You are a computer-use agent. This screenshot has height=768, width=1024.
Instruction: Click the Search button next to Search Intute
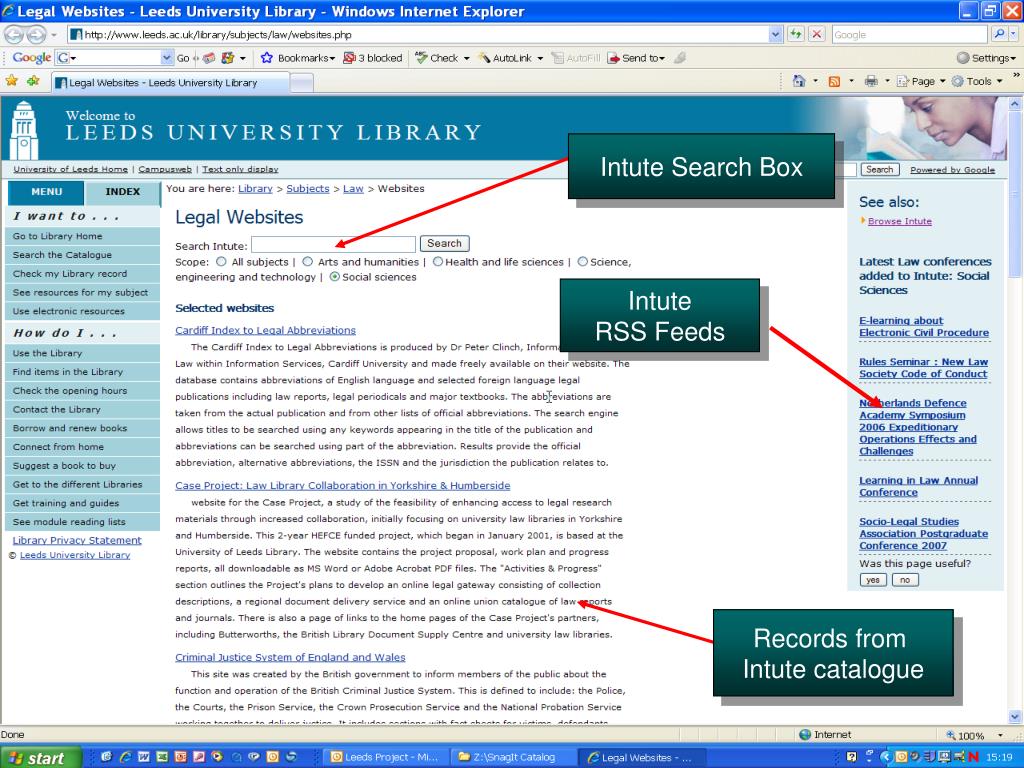(444, 244)
